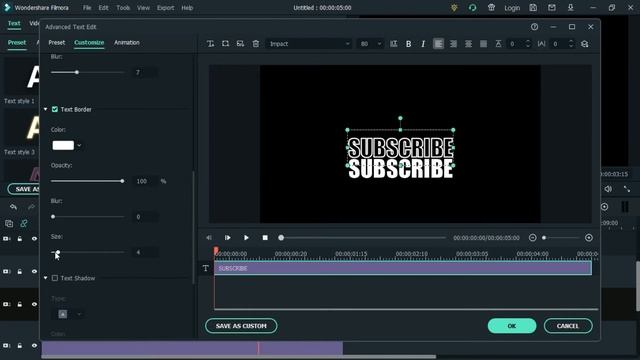This screenshot has width=640, height=360.
Task: Click the character spacing value stepper
Action: (x=571, y=44)
